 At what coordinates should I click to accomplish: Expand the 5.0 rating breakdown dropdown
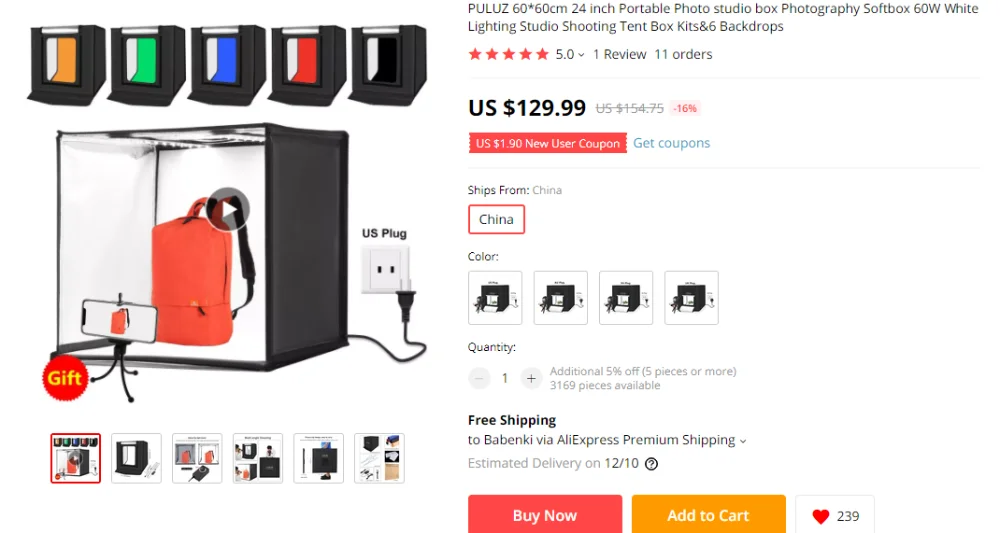(x=570, y=54)
